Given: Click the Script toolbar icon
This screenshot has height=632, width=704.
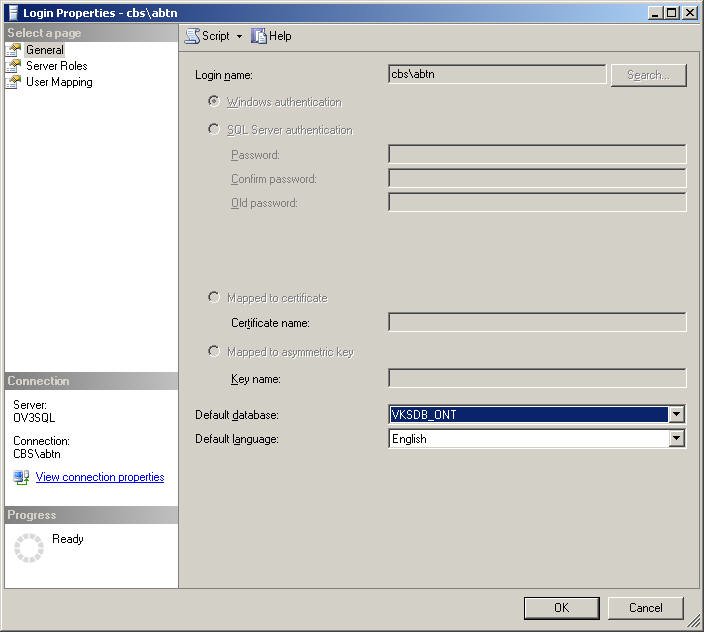Looking at the screenshot, I should tap(192, 36).
